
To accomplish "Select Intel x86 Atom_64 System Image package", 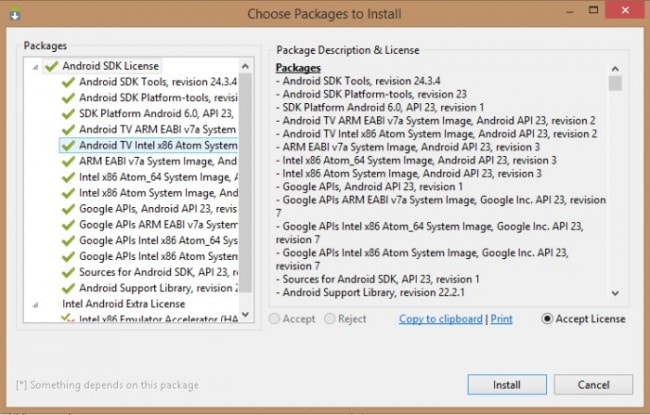I will click(157, 177).
